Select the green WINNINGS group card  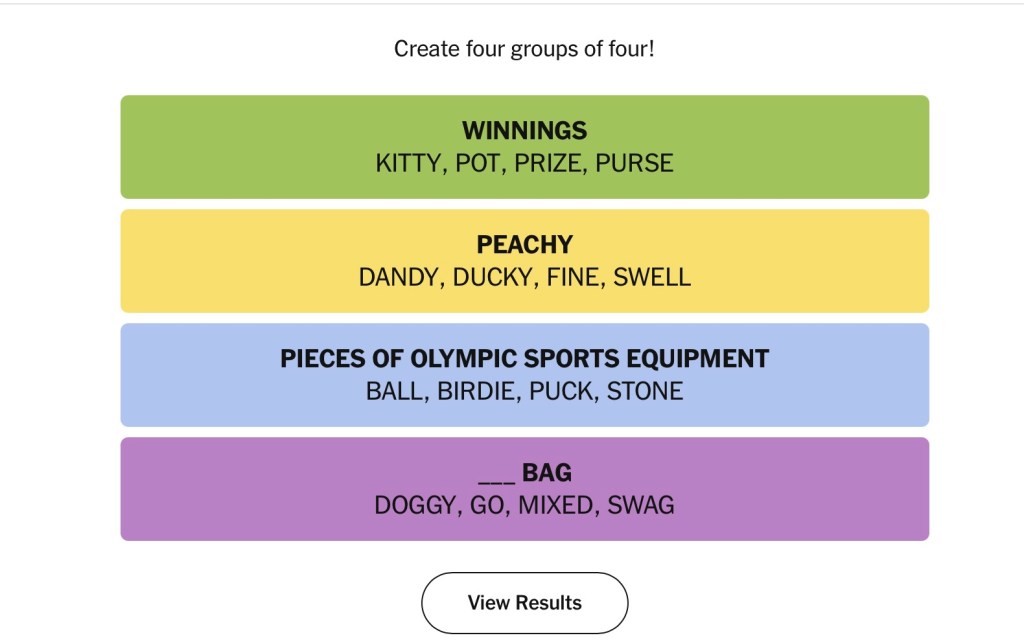pos(200,147)
